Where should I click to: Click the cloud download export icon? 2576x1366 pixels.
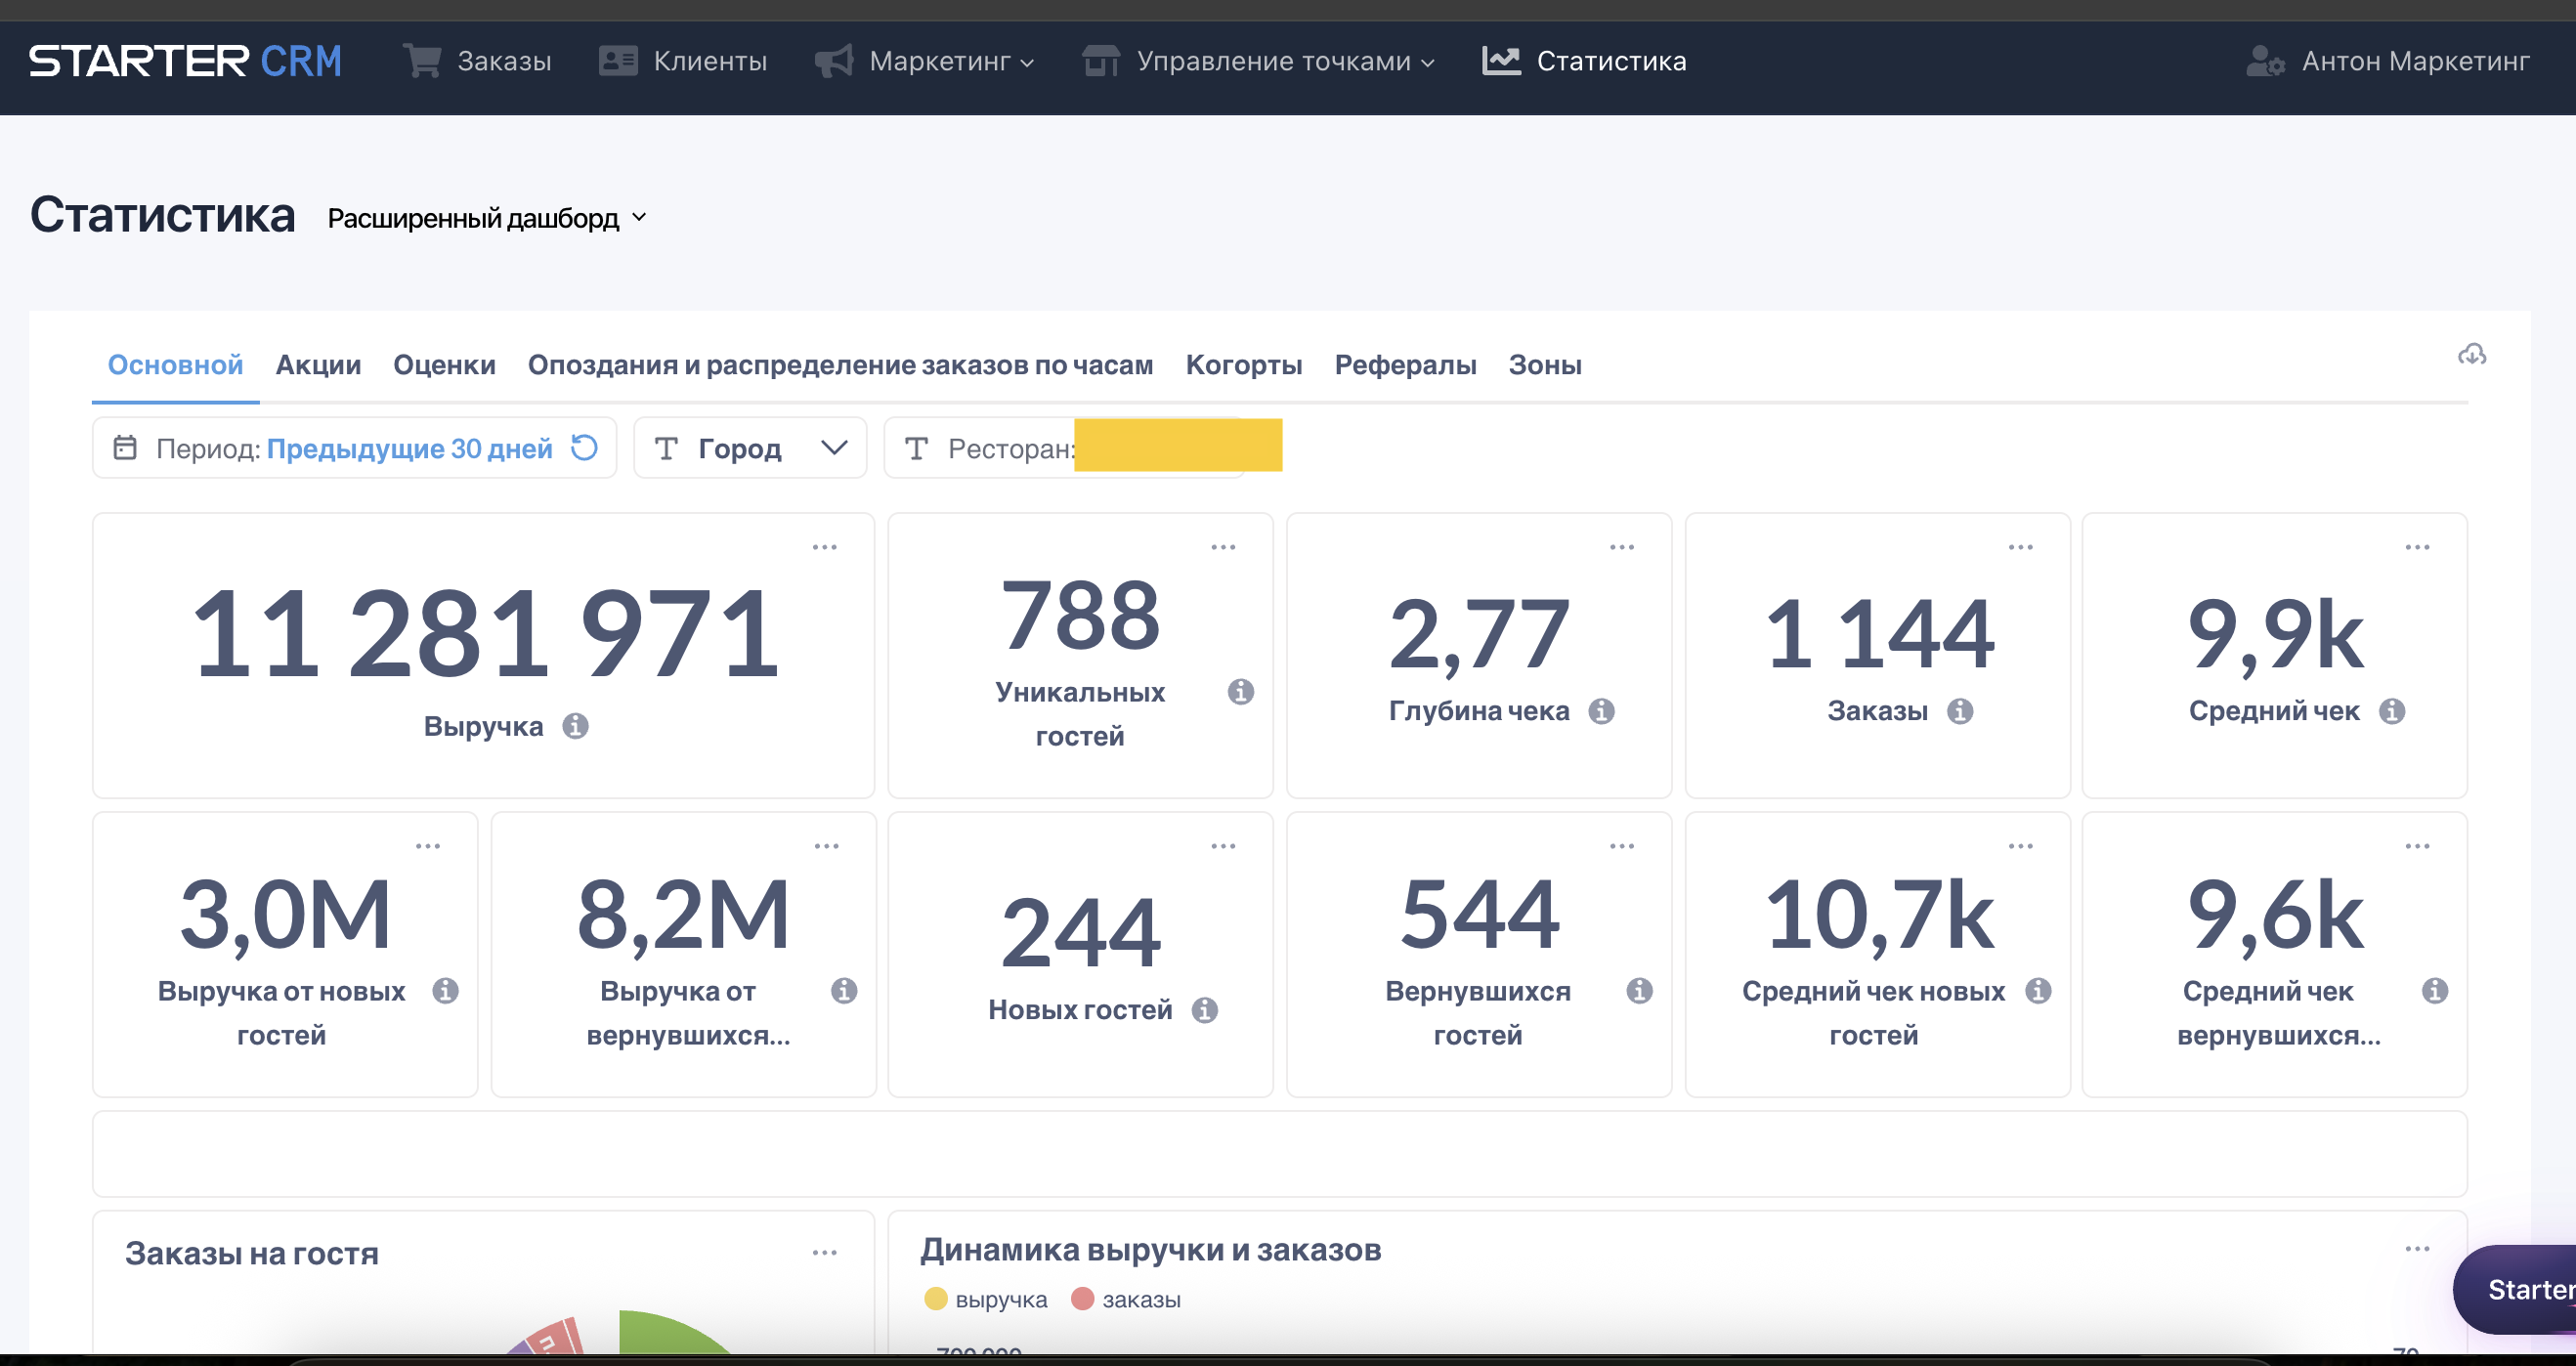2471,355
